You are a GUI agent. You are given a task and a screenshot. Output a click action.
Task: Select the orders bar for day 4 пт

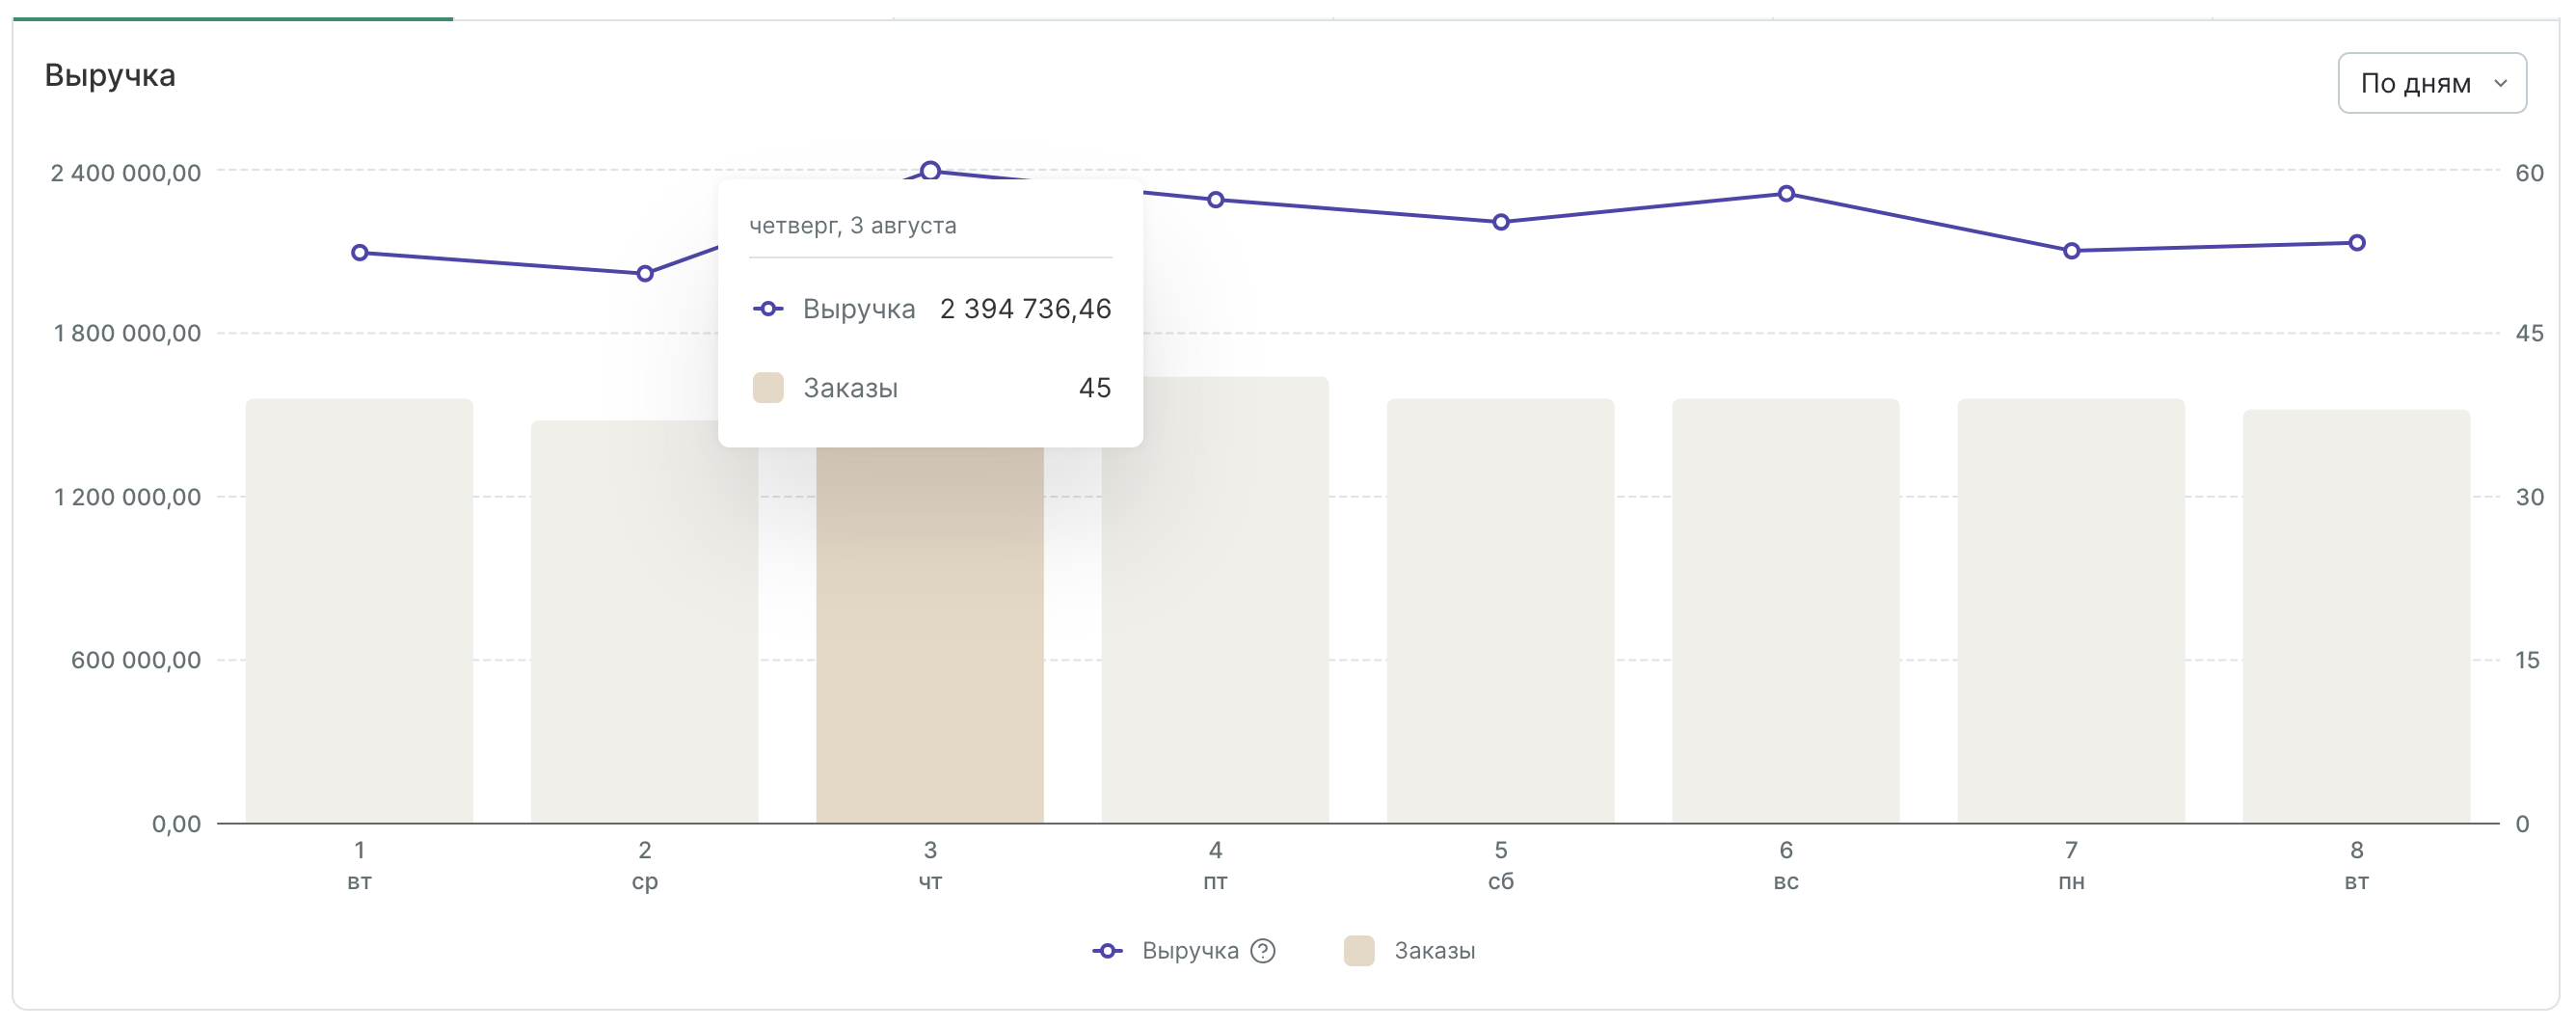coord(1215,600)
